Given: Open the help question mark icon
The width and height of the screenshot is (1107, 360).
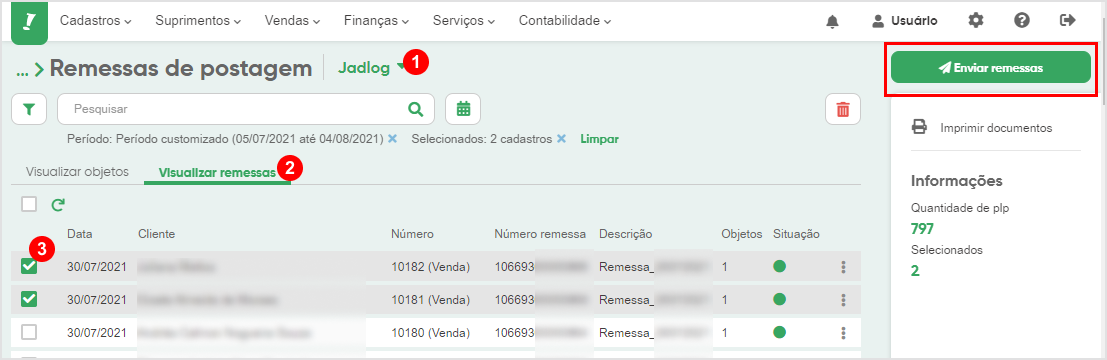Looking at the screenshot, I should click(x=1022, y=20).
